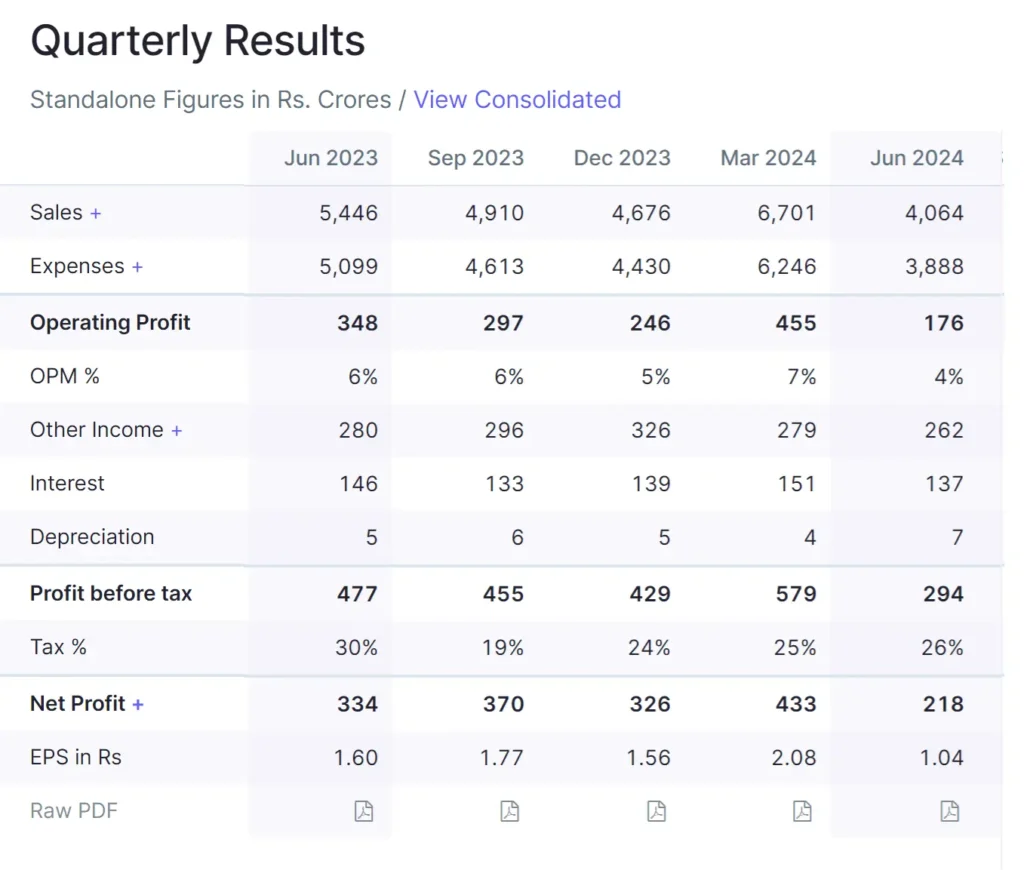Click the View Consolidated link
Viewport: 1024px width, 870px height.
tap(517, 100)
